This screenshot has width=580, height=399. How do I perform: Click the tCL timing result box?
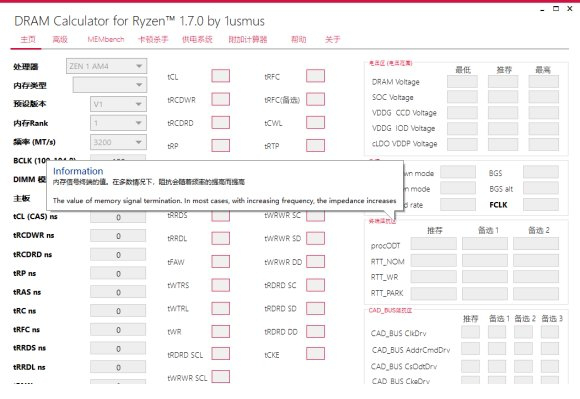(x=220, y=76)
